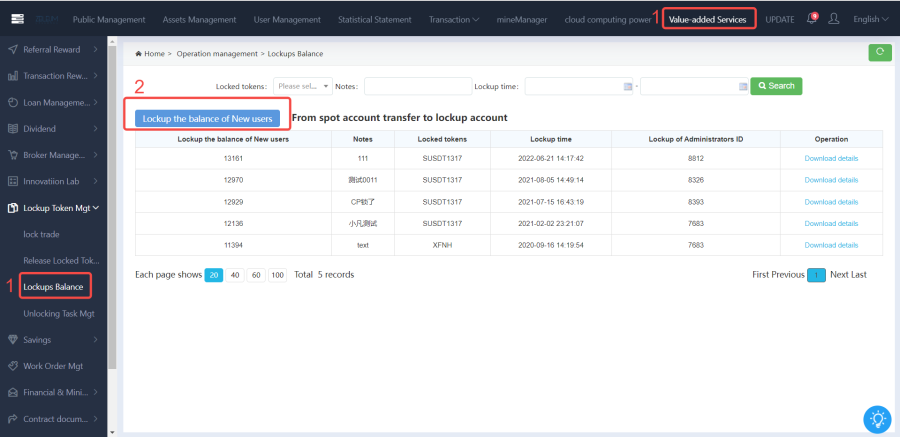Go to page 1 in pagination
This screenshot has height=437, width=900.
tap(816, 275)
